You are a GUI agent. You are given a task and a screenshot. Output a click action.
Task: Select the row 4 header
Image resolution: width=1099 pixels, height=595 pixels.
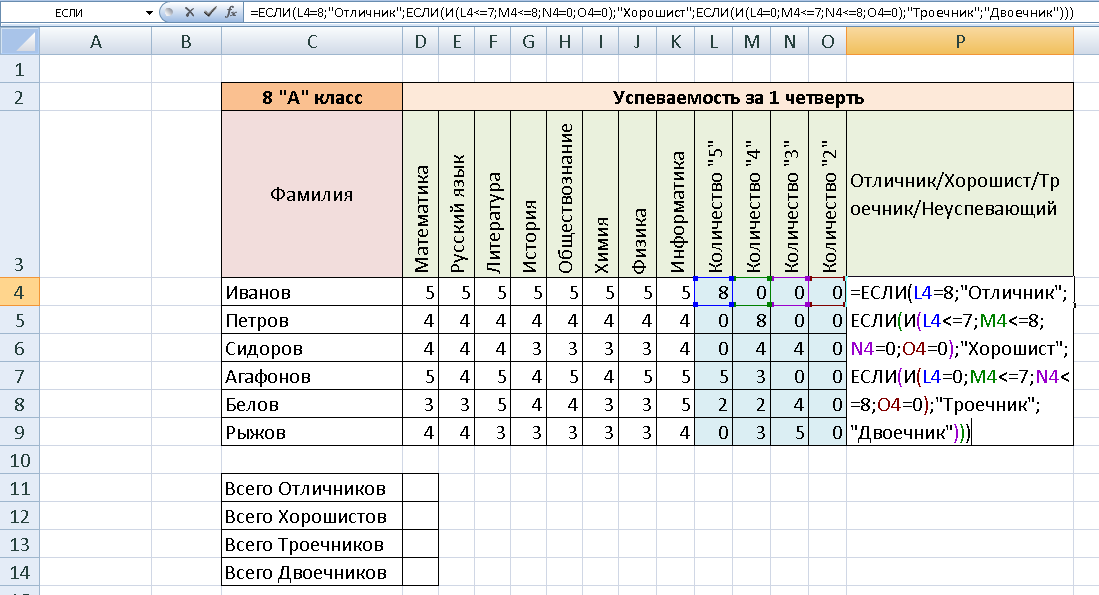point(20,292)
